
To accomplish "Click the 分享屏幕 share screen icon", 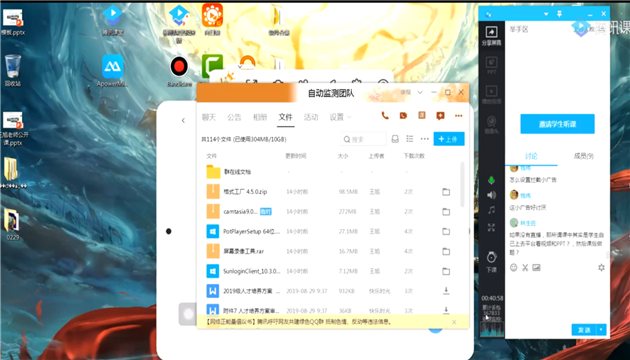I will [491, 32].
